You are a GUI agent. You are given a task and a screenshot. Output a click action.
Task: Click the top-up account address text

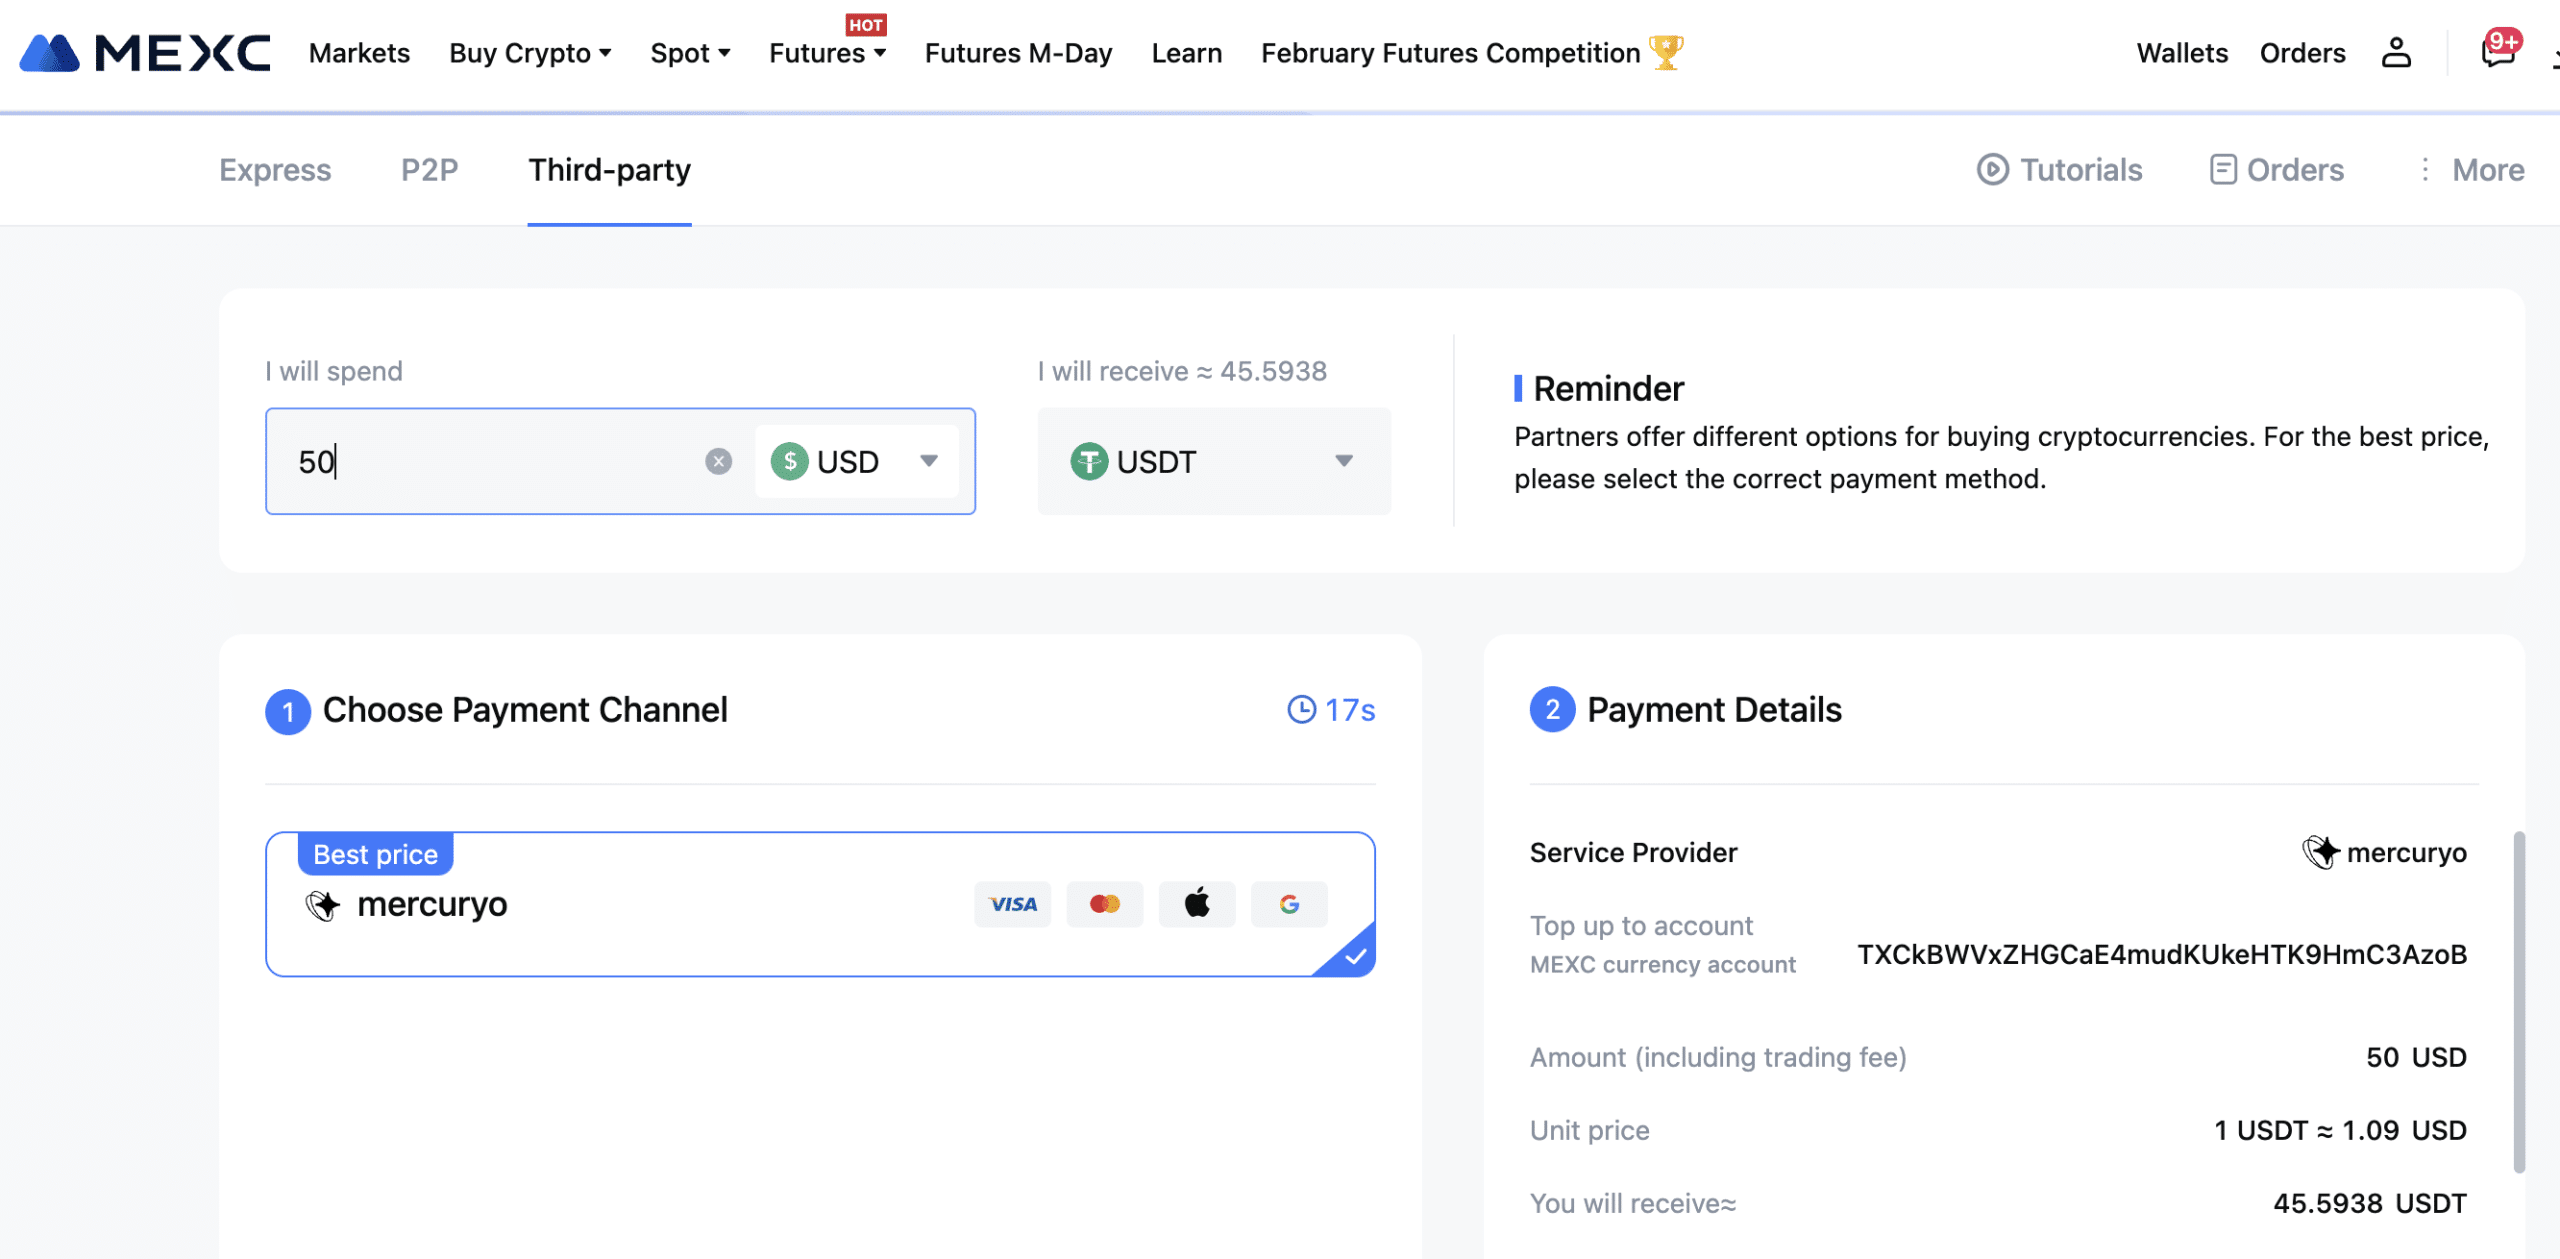tap(2162, 954)
